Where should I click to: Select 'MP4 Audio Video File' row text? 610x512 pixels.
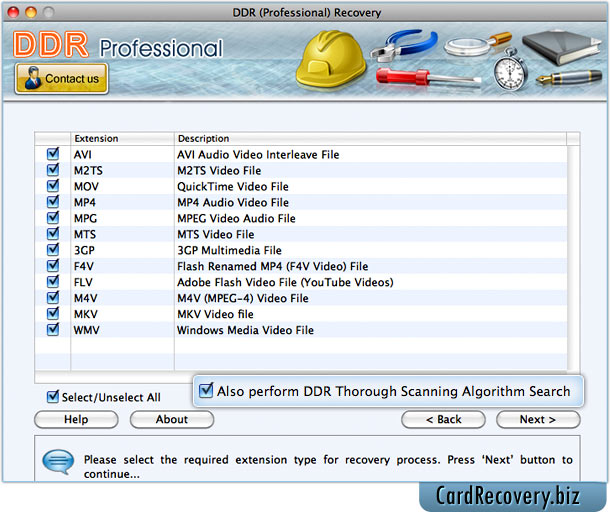click(x=233, y=203)
